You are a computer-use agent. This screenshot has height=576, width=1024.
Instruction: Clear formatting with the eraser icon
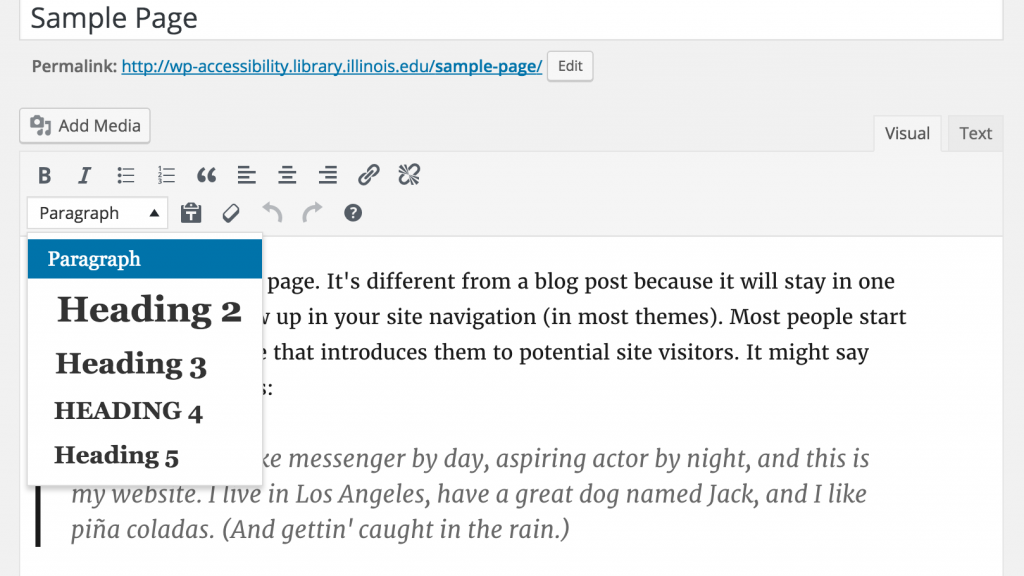pyautogui.click(x=231, y=213)
